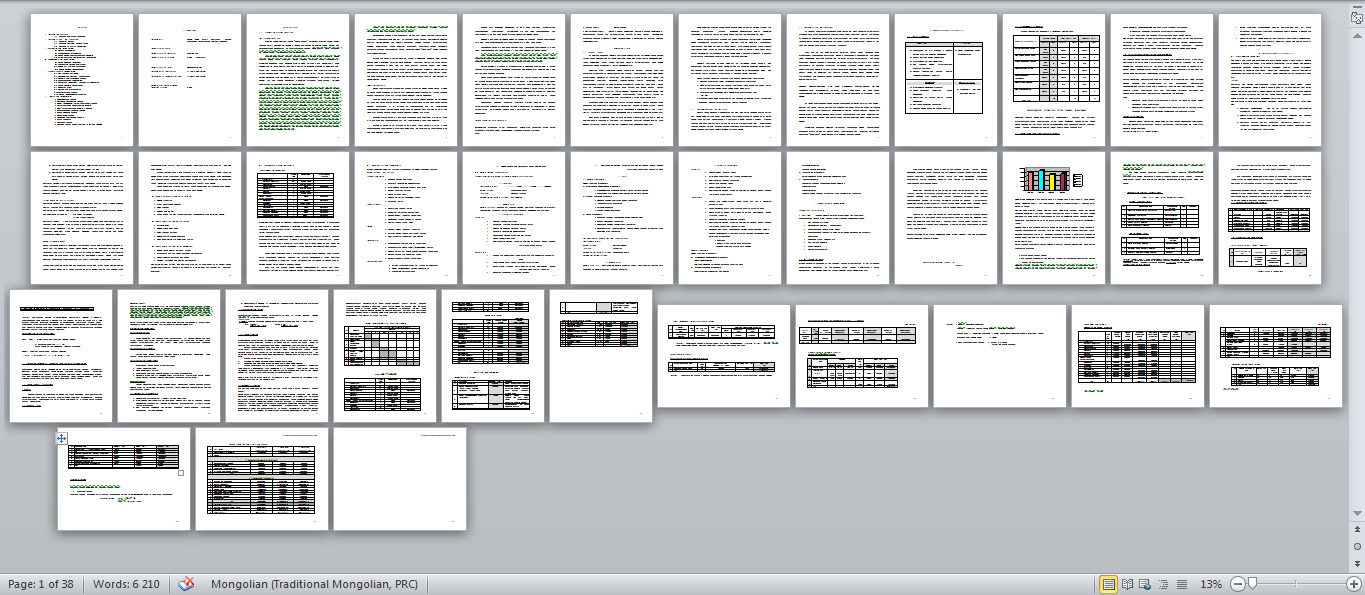Switch to Draft view
1365x595 pixels.
point(1182,584)
